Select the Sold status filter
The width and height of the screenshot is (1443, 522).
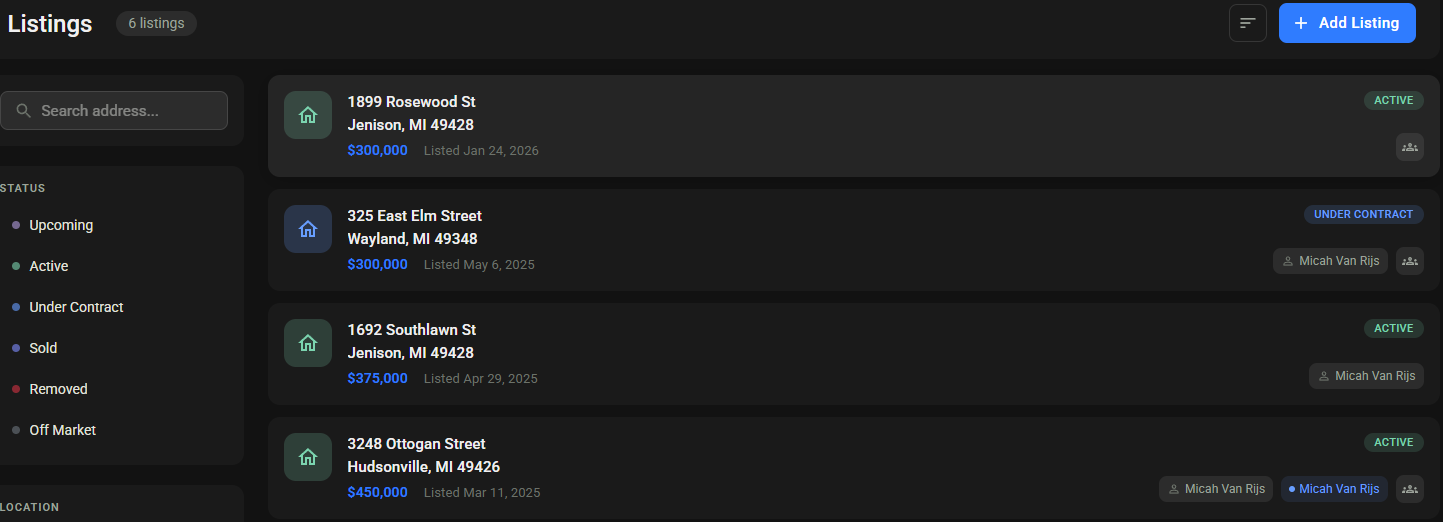click(x=43, y=348)
